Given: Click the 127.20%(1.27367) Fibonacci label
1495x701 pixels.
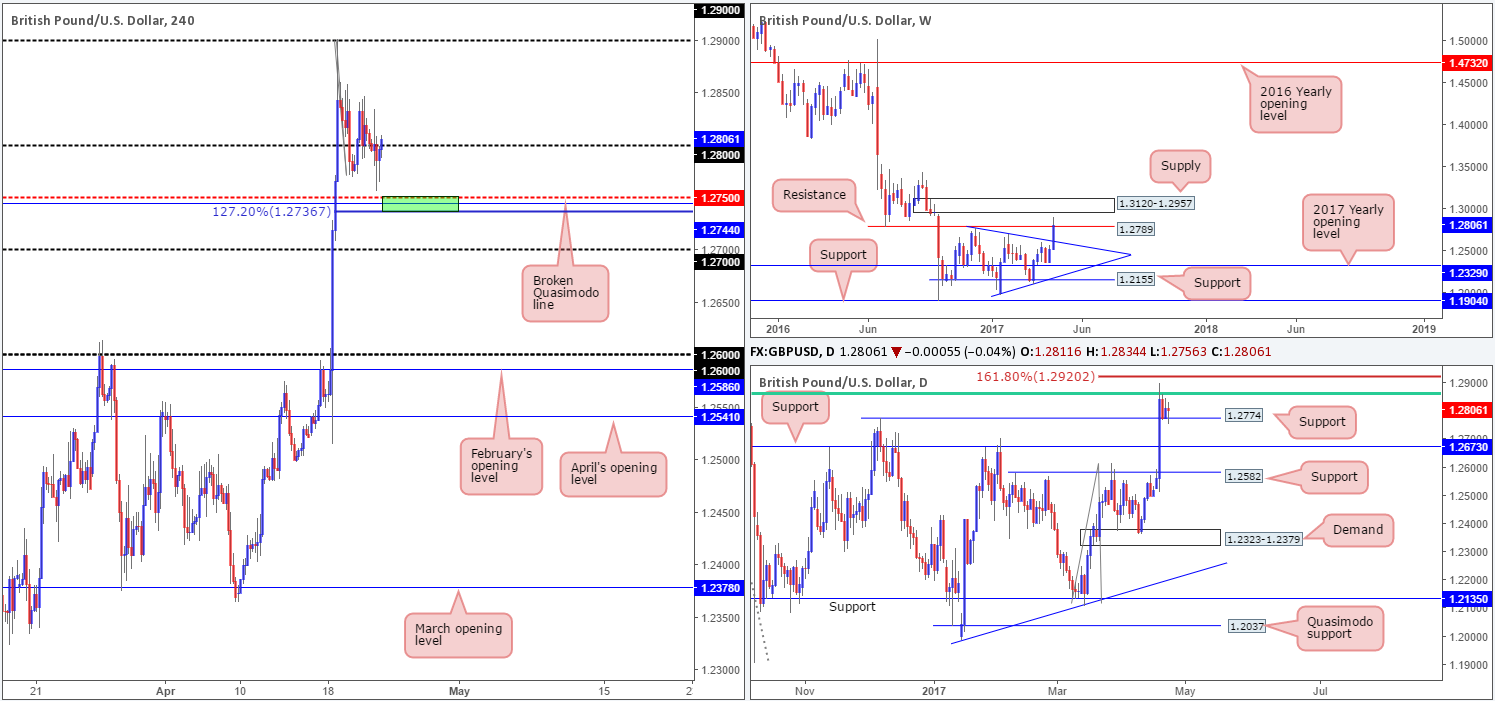Looking at the screenshot, I should (271, 211).
